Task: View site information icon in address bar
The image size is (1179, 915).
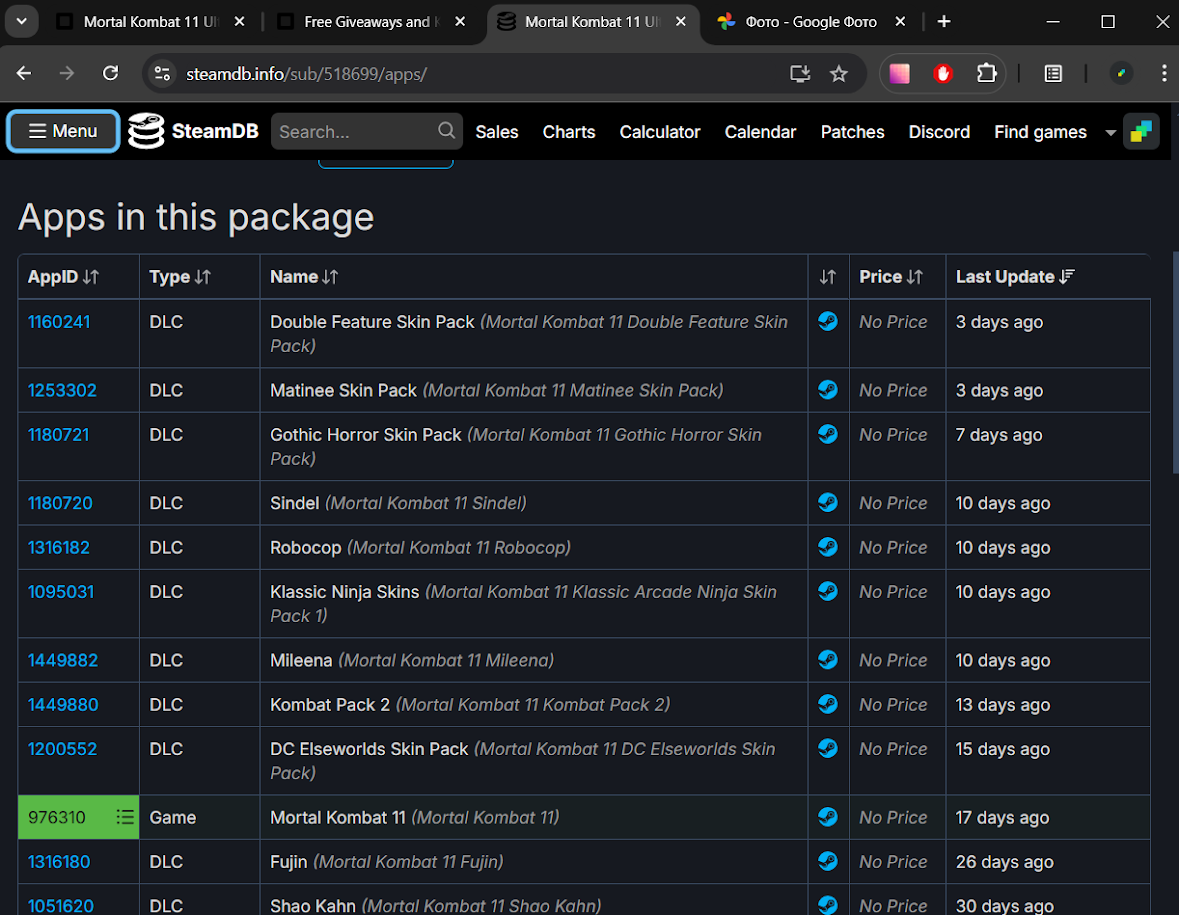Action: coord(162,74)
